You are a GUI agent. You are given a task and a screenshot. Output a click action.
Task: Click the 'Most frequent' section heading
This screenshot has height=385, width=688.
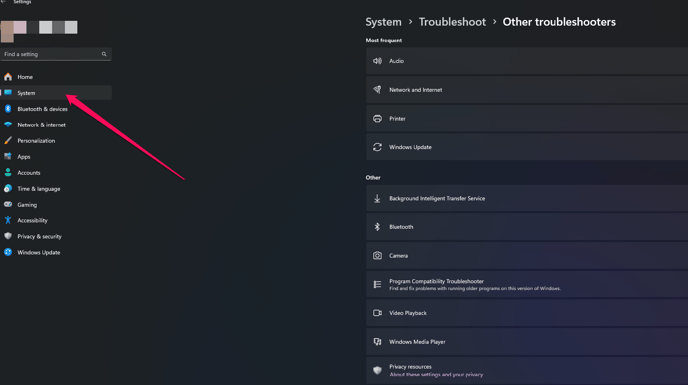point(384,40)
